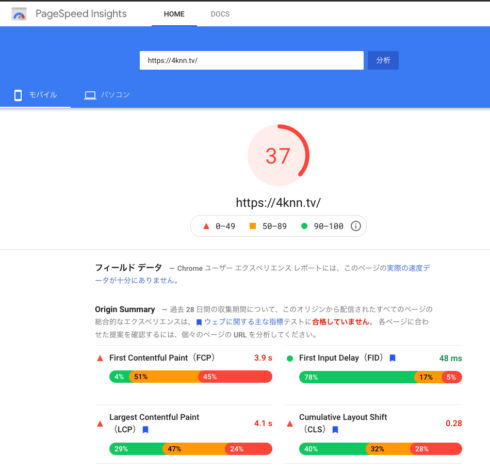Click the CLS value 0.28
490x471 pixels.
(454, 423)
